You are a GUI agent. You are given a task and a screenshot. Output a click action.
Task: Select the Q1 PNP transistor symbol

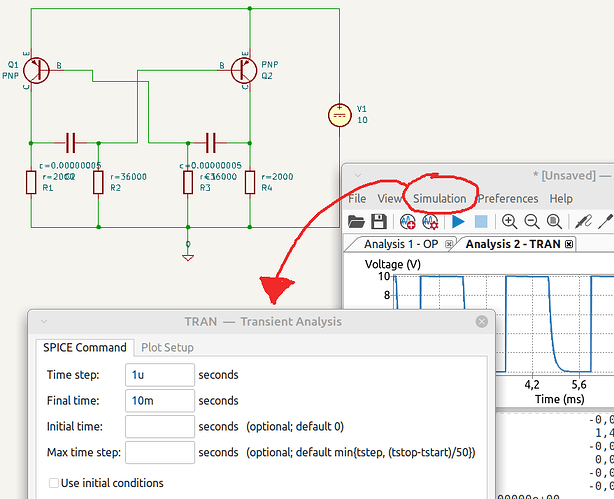35,71
